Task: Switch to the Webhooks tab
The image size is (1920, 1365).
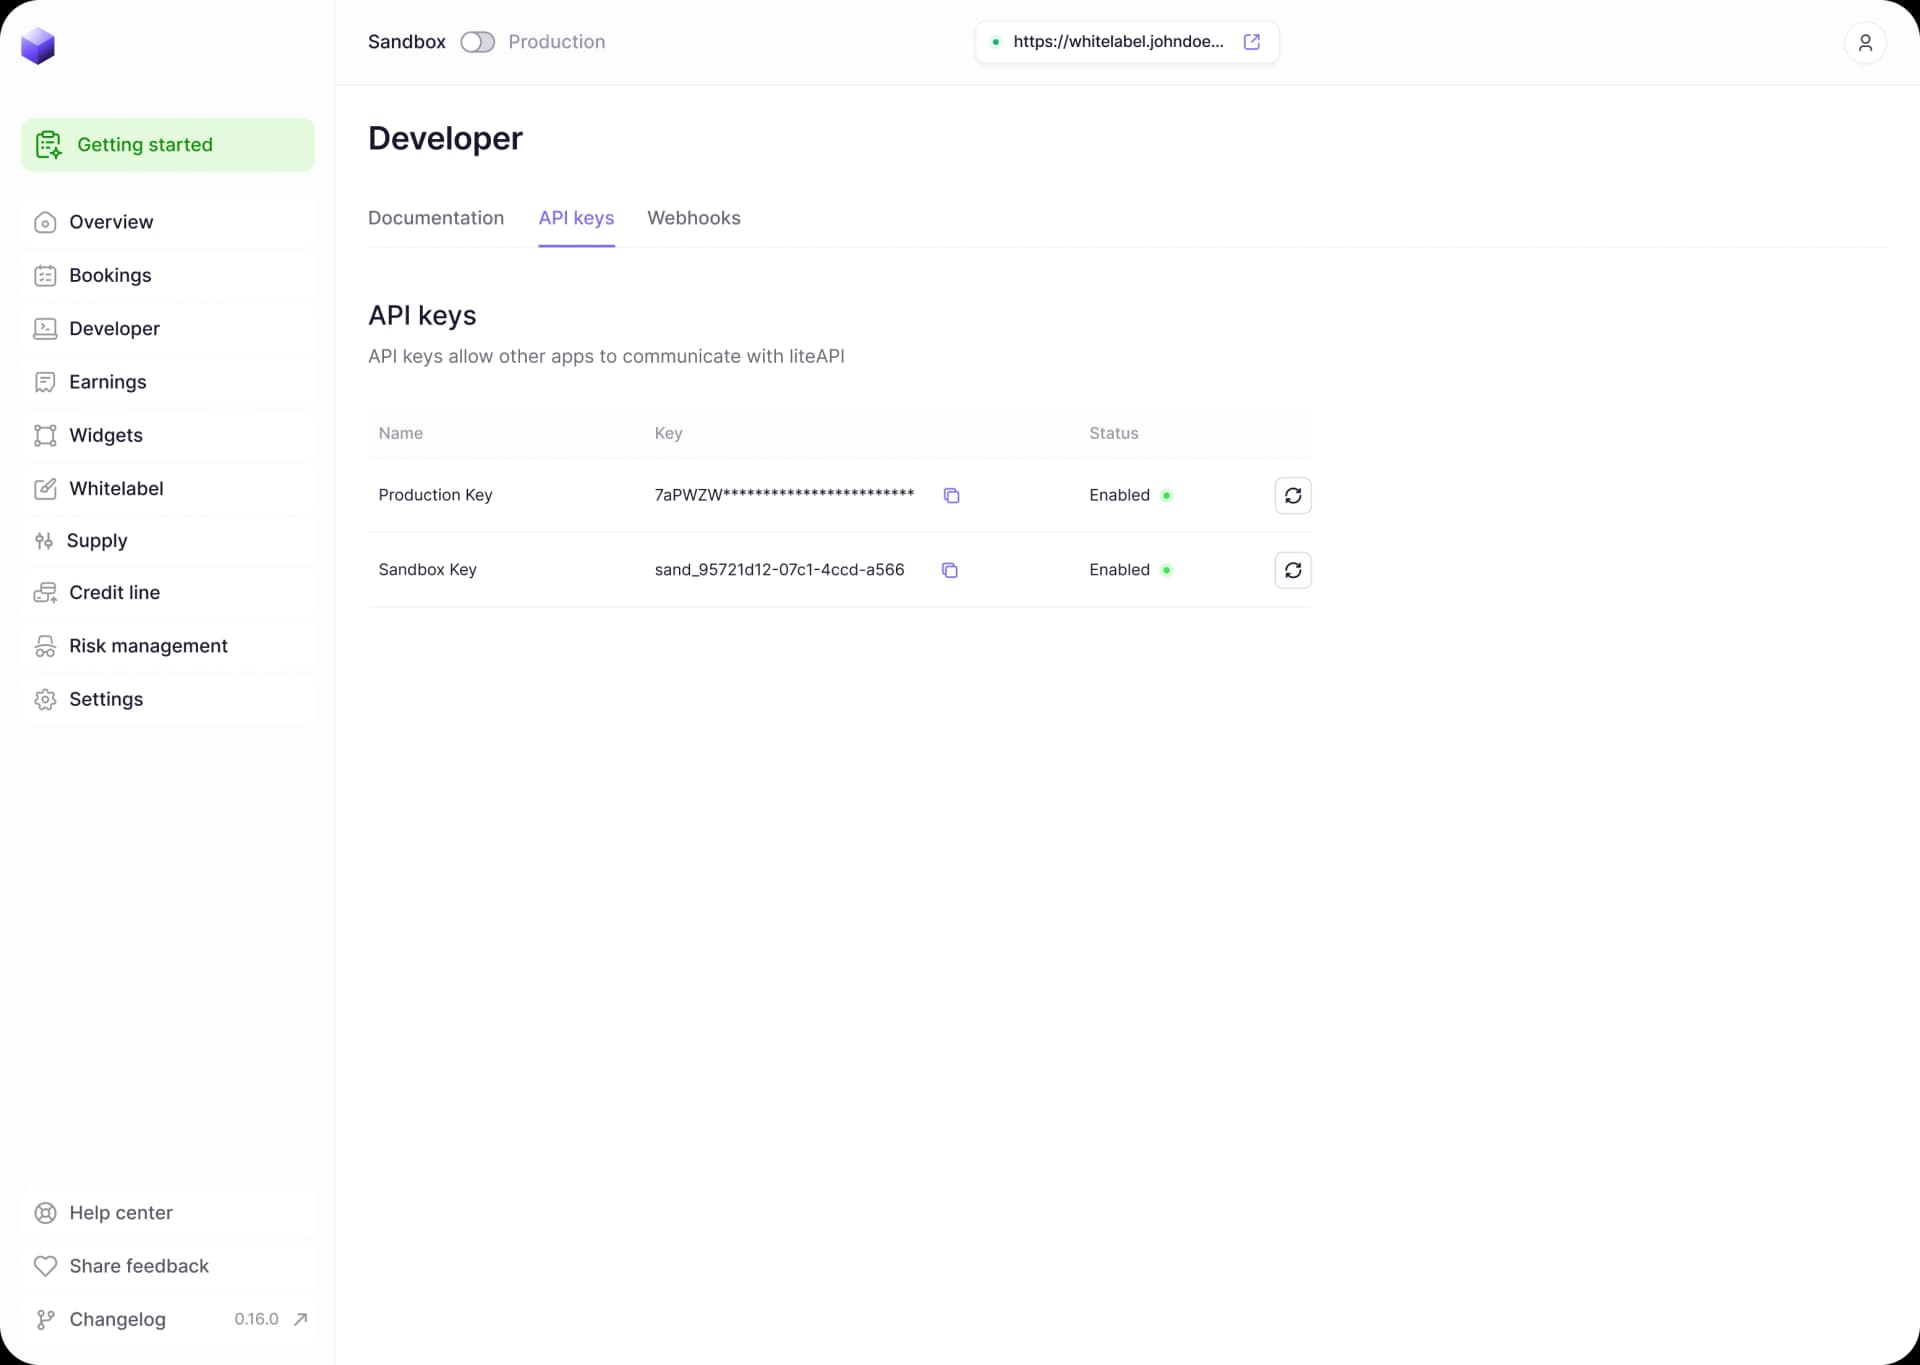Action: pyautogui.click(x=693, y=218)
